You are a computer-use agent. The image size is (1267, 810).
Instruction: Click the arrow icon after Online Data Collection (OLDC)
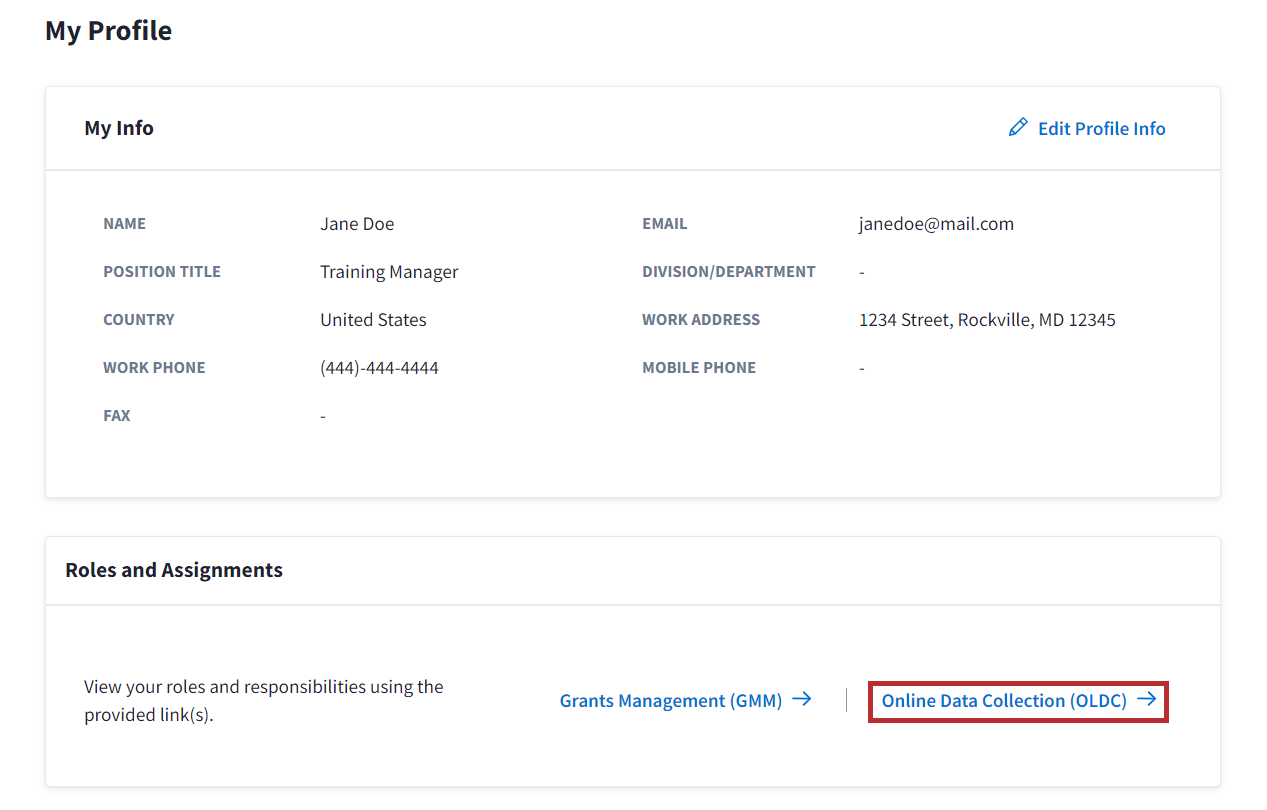pyautogui.click(x=1146, y=700)
